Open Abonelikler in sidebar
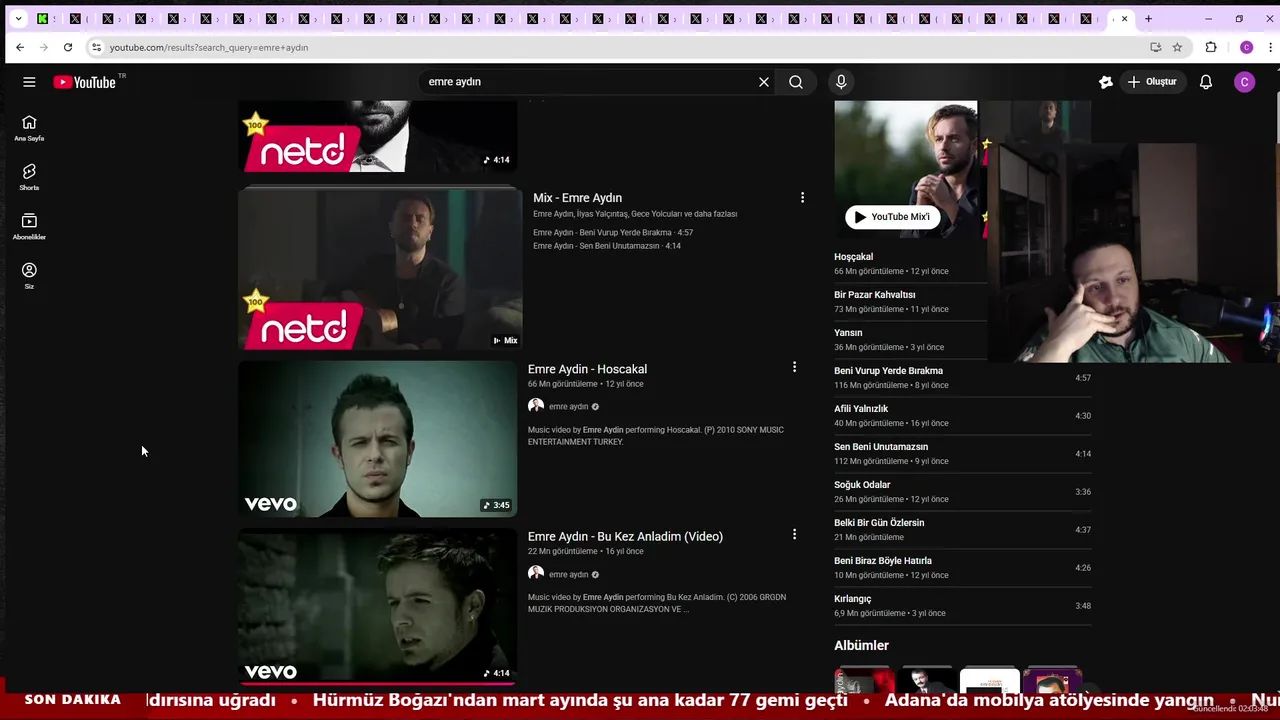1280x720 pixels. 29,227
